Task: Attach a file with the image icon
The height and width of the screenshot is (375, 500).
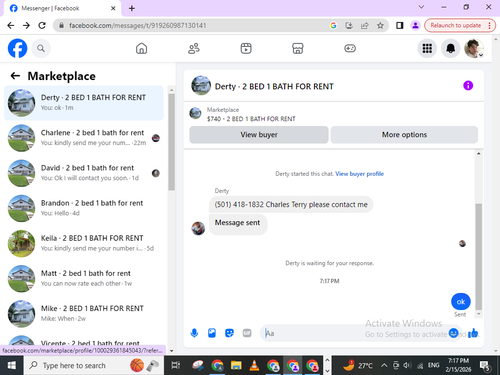Action: click(x=212, y=333)
